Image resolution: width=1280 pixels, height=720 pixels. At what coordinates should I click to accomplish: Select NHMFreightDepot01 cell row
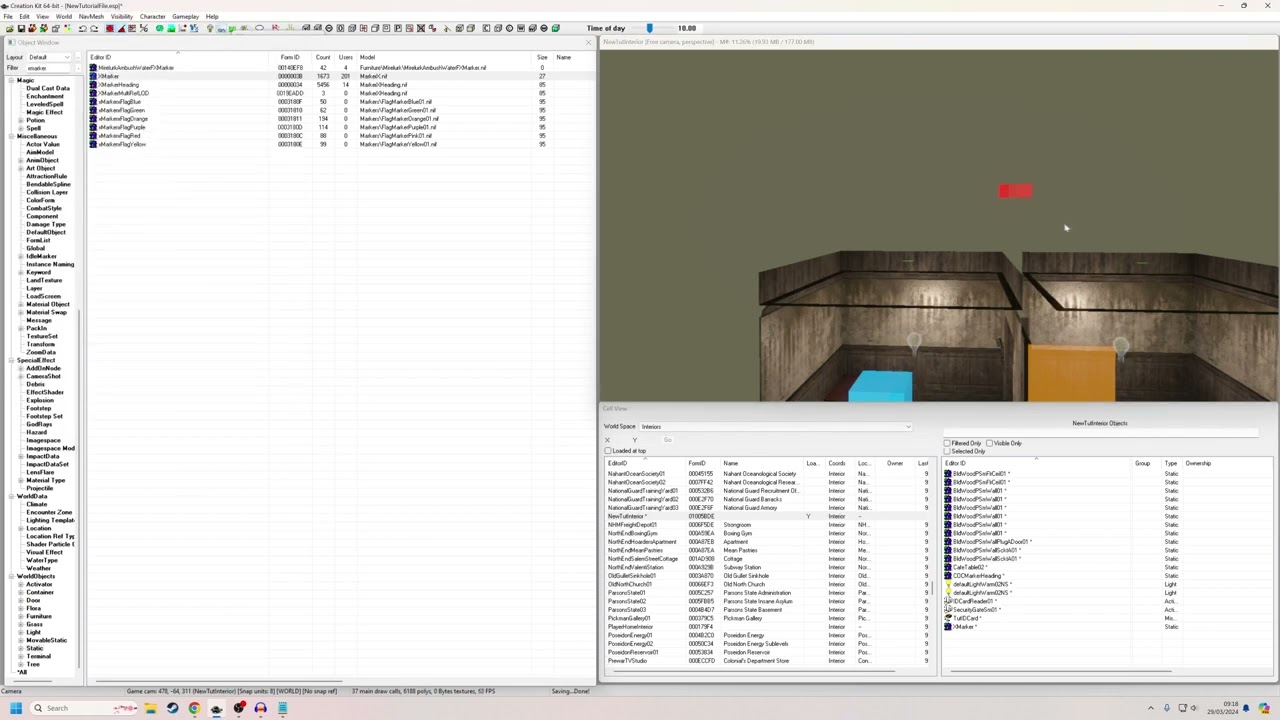pyautogui.click(x=767, y=525)
